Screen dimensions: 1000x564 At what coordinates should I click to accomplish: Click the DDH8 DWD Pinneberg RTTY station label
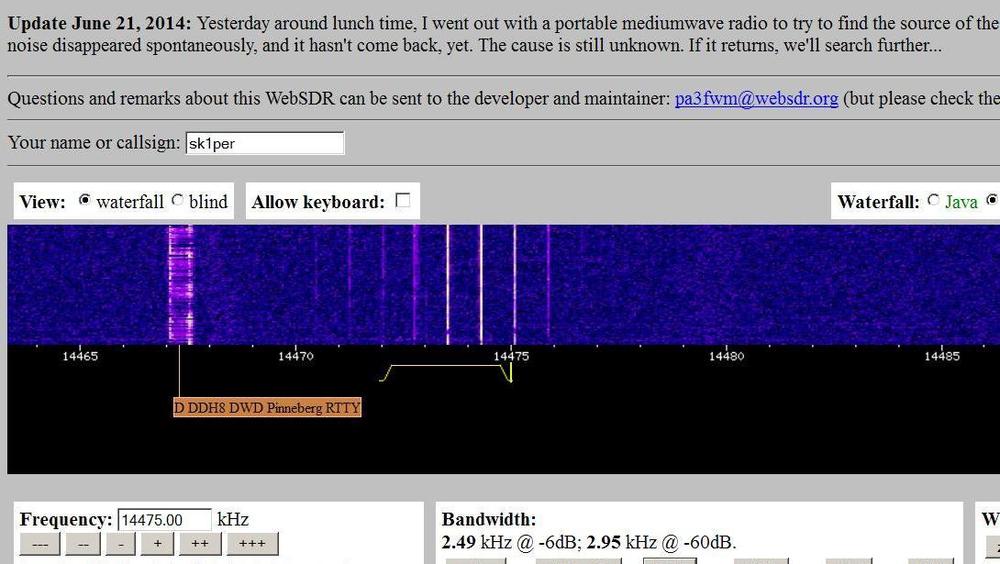(267, 408)
